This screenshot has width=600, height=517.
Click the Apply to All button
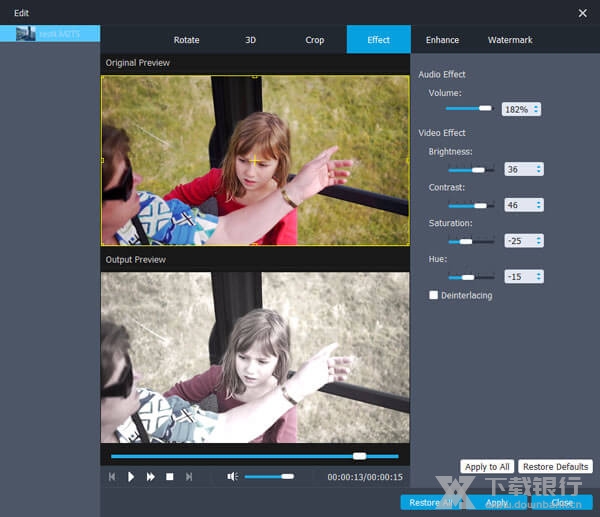[x=487, y=467]
